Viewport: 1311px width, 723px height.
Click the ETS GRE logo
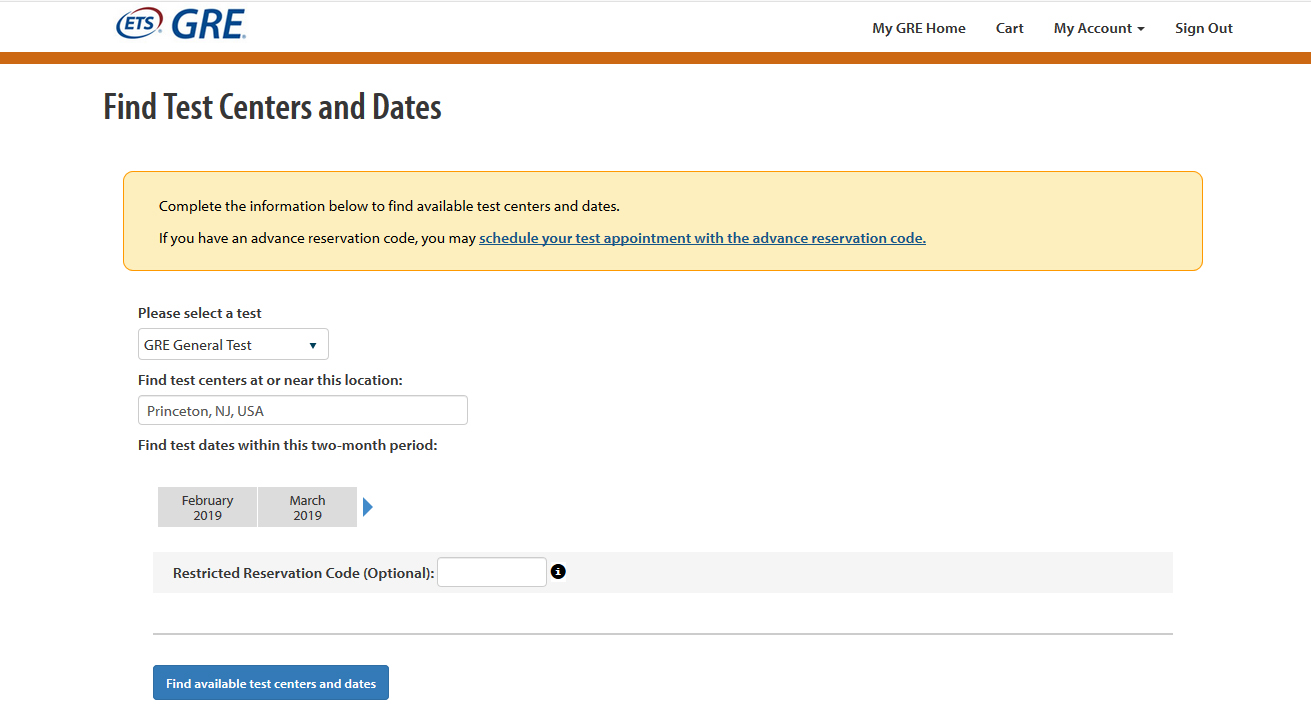tap(181, 25)
